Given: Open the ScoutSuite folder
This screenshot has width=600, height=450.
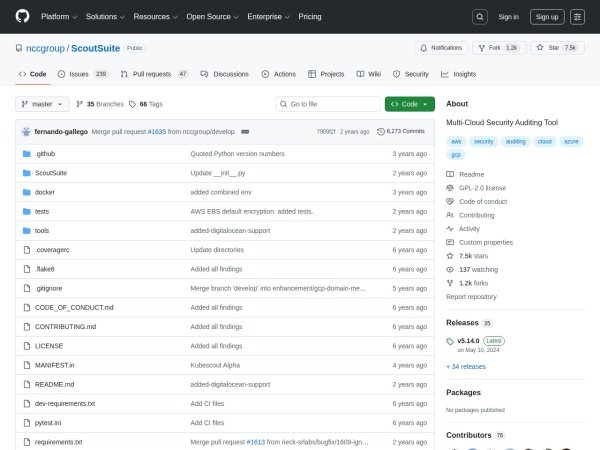Looking at the screenshot, I should pyautogui.click(x=51, y=173).
